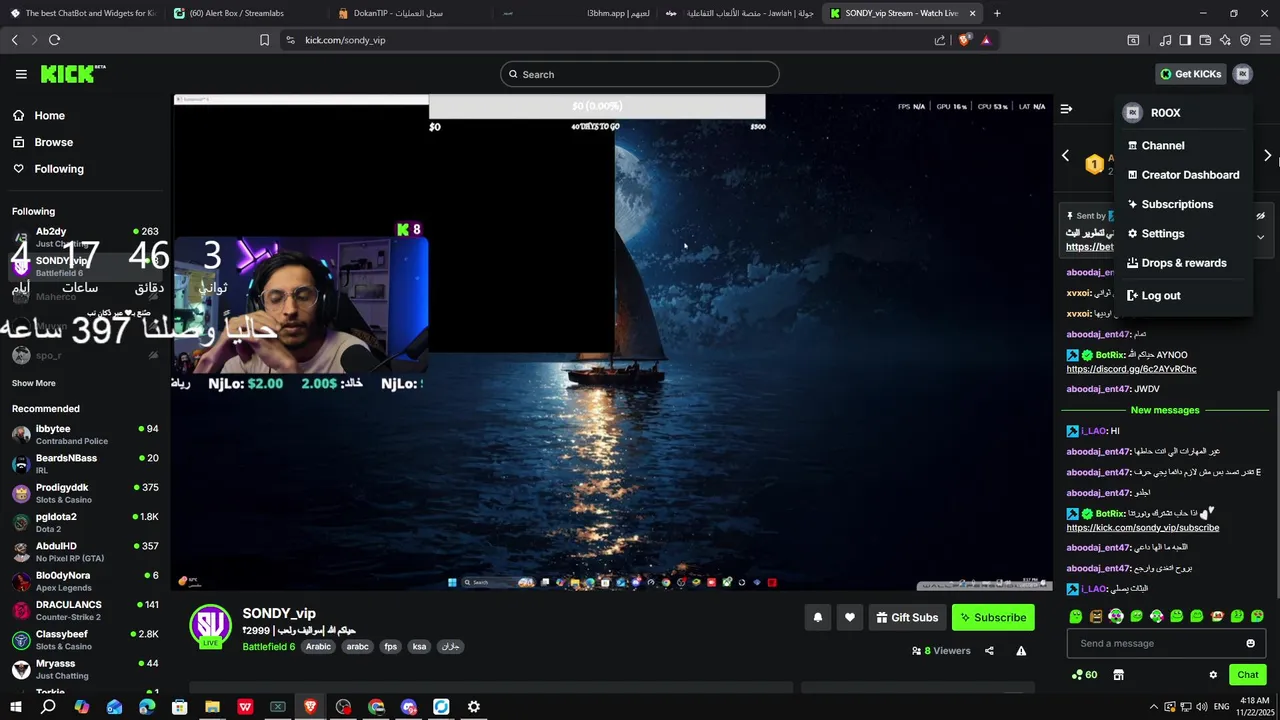The height and width of the screenshot is (720, 1280).
Task: Click the 60 channel points icon
Action: point(1083,675)
